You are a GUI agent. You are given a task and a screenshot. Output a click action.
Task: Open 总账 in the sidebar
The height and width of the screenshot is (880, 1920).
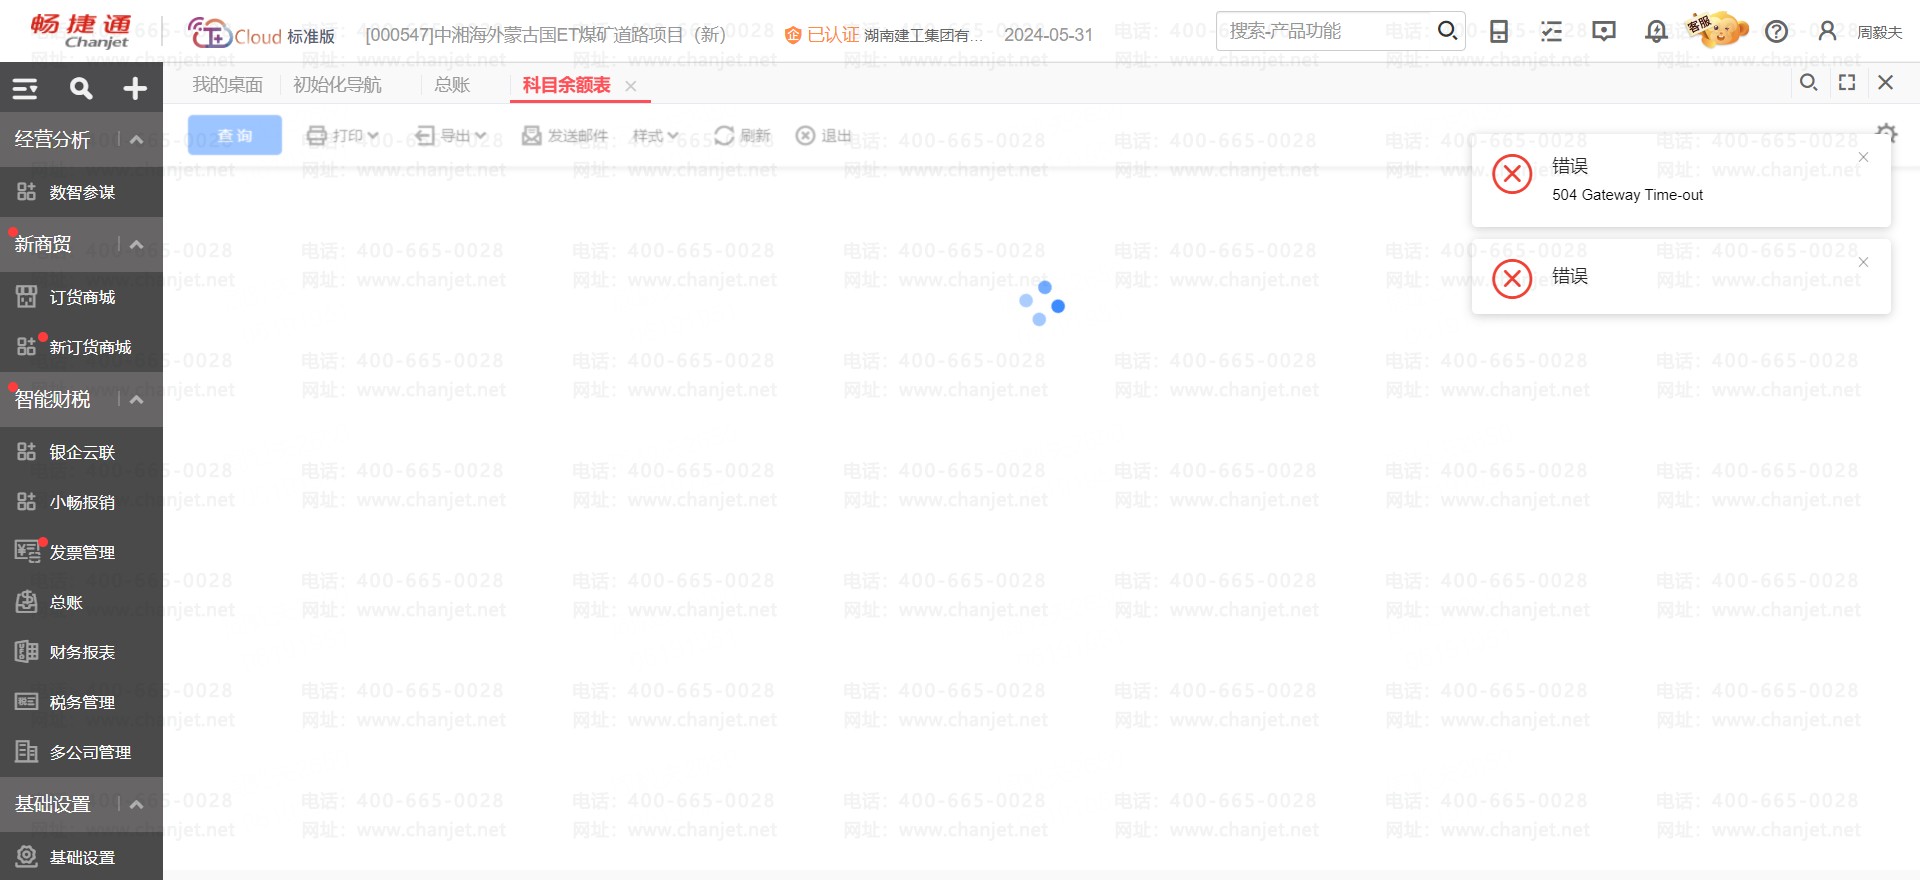[x=81, y=602]
